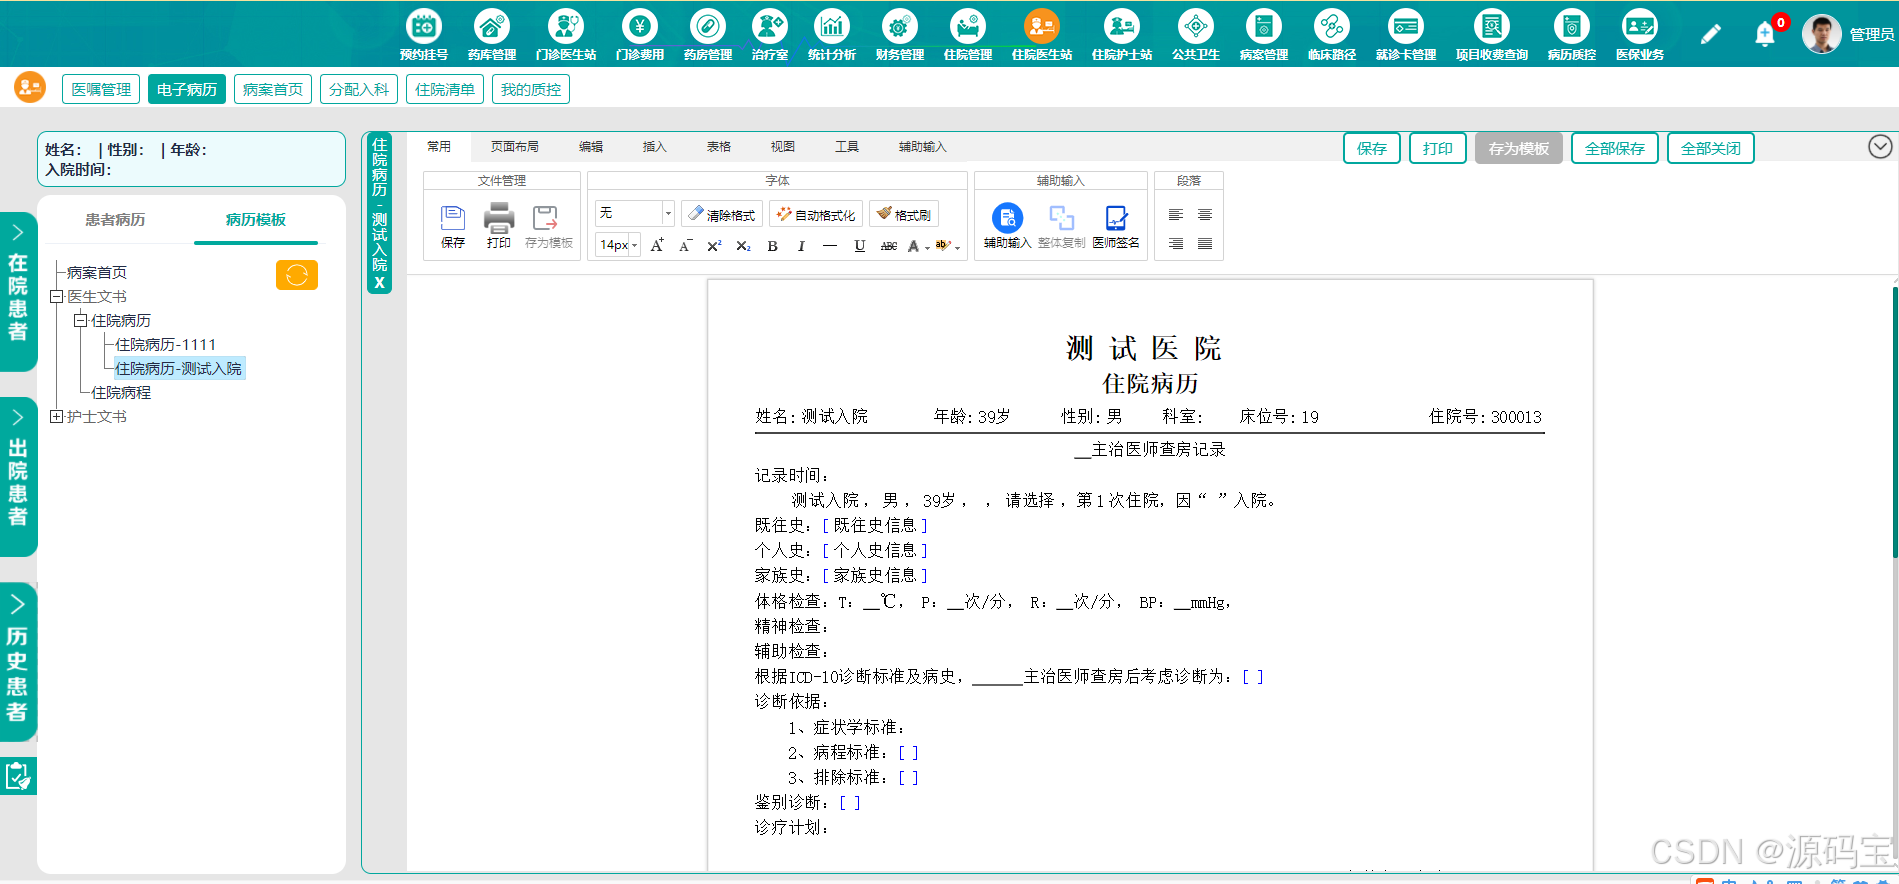Open the 医嘱管理 tab
The image size is (1899, 884).
(101, 90)
